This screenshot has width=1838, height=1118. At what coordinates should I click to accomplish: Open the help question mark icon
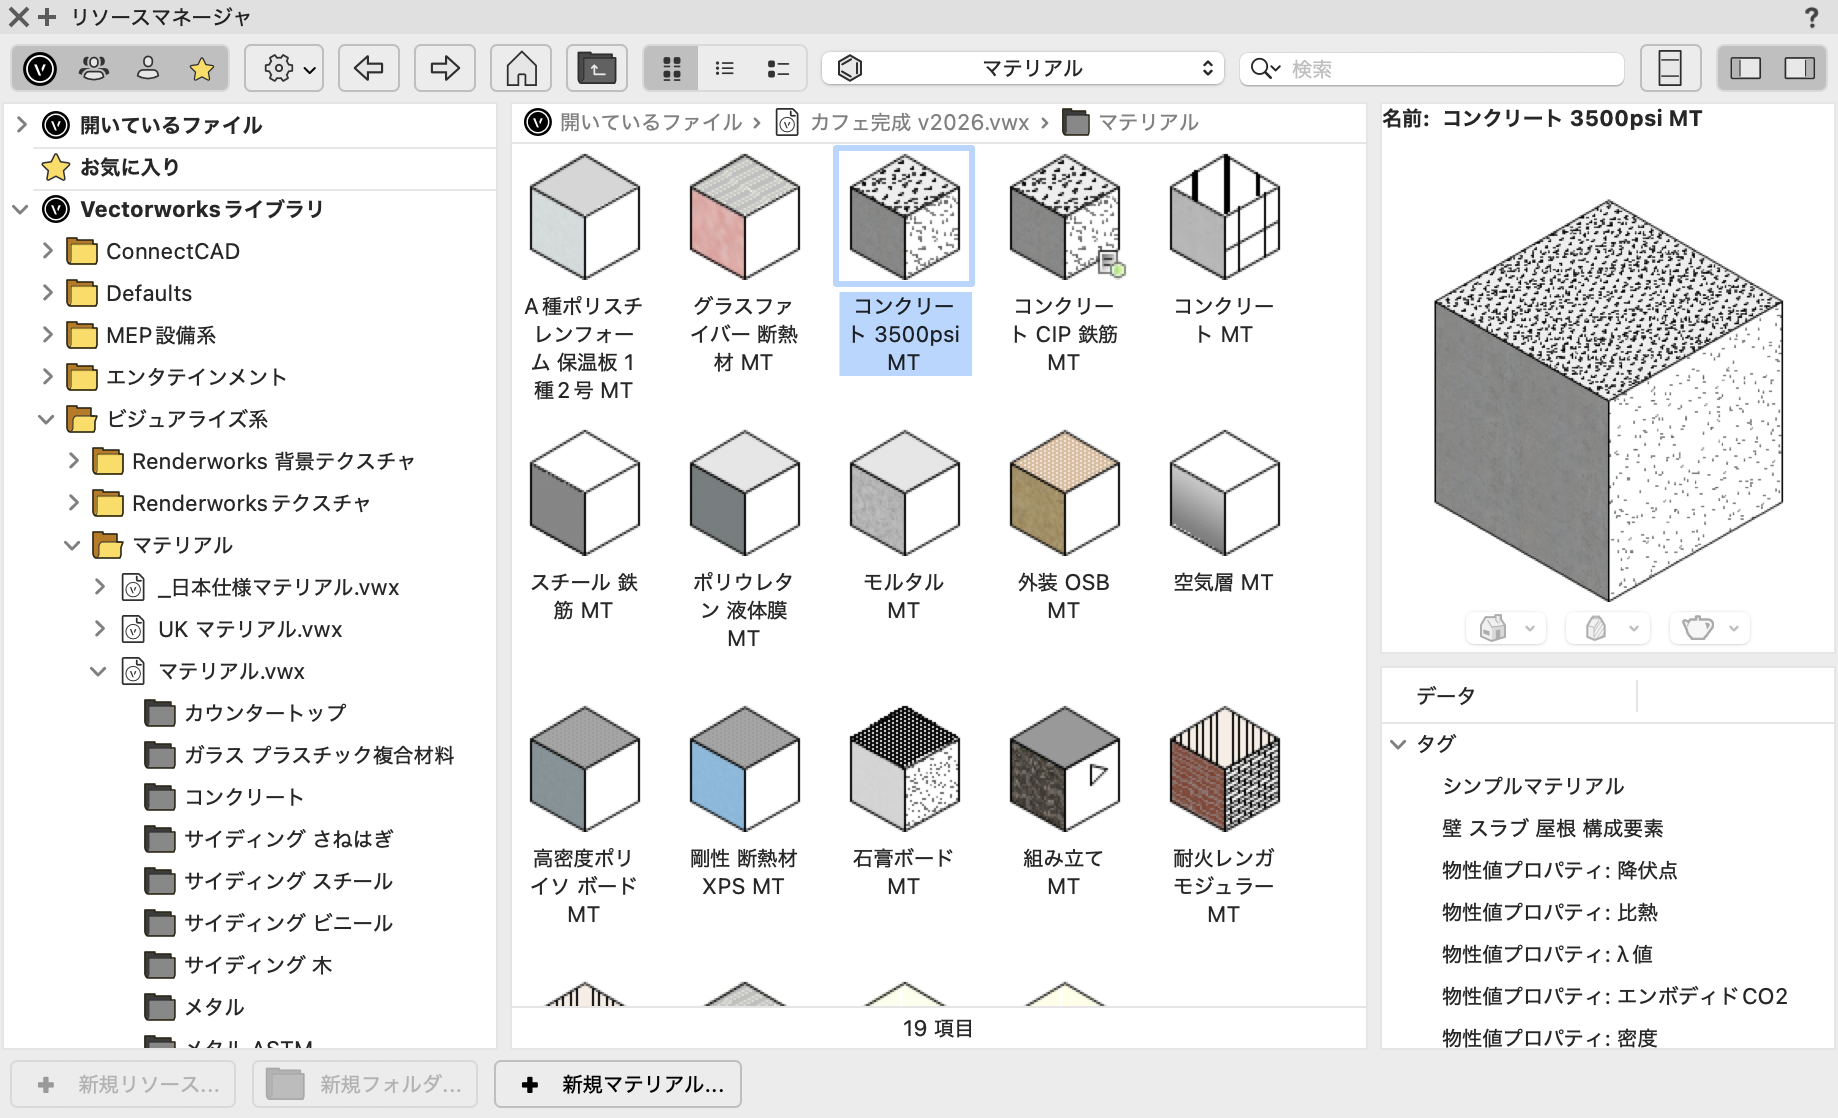click(1811, 17)
